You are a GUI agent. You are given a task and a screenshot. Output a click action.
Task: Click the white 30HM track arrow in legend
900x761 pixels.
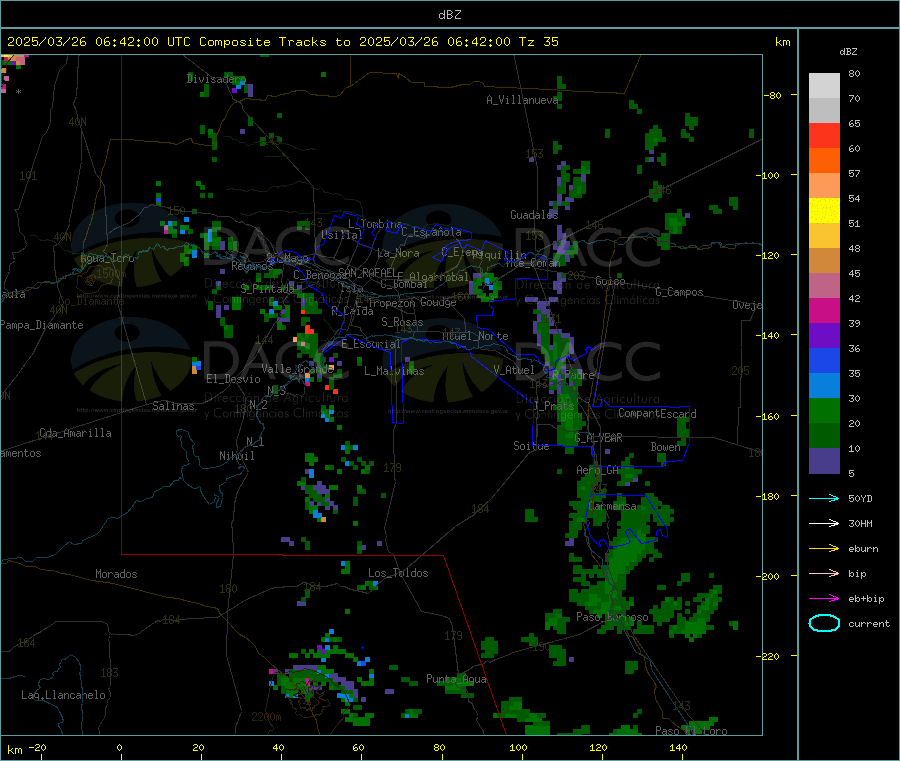tap(824, 523)
